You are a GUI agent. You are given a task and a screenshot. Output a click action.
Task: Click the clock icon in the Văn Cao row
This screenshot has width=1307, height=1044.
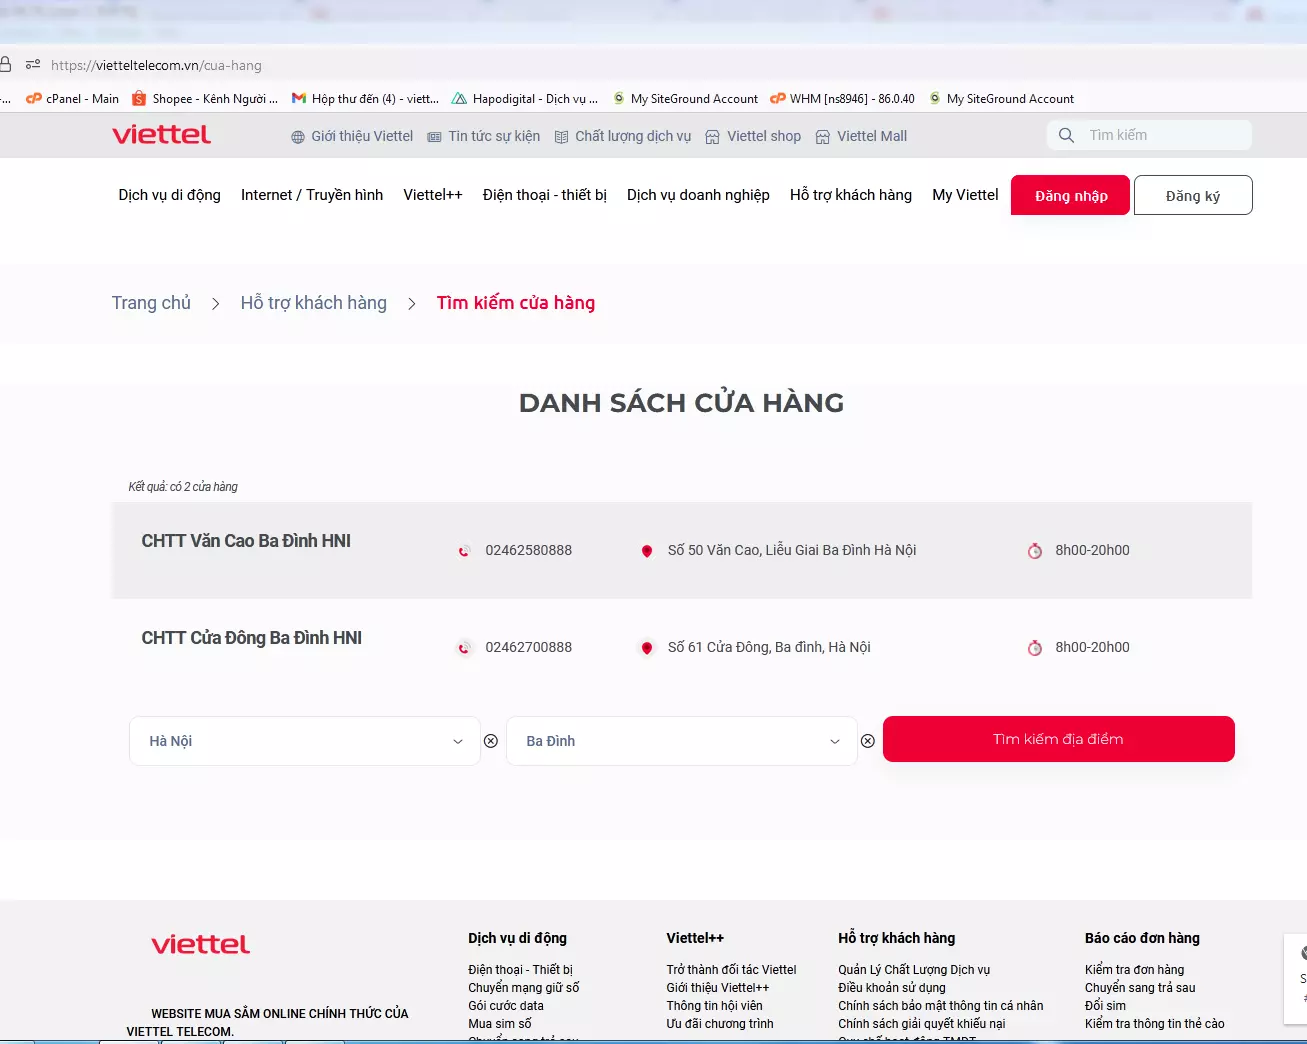pyautogui.click(x=1035, y=551)
